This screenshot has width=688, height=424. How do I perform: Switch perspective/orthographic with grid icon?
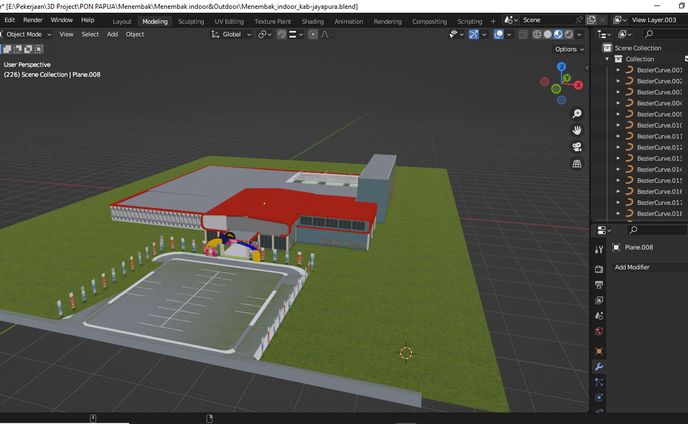(578, 163)
